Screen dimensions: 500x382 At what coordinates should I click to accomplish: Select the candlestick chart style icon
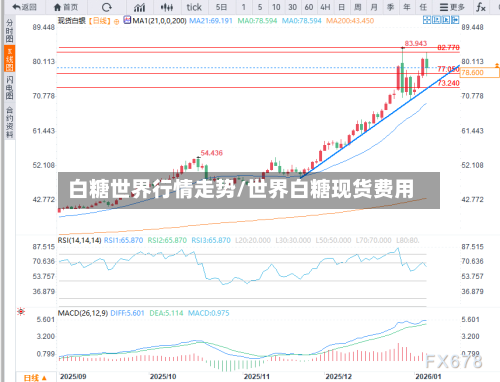pos(167,7)
